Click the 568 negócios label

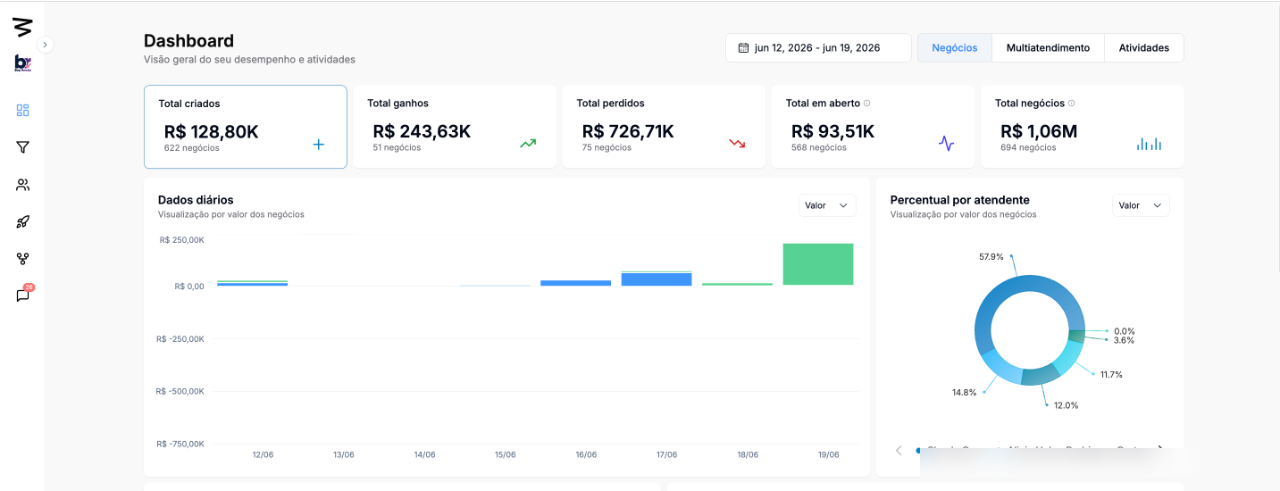[x=819, y=148]
